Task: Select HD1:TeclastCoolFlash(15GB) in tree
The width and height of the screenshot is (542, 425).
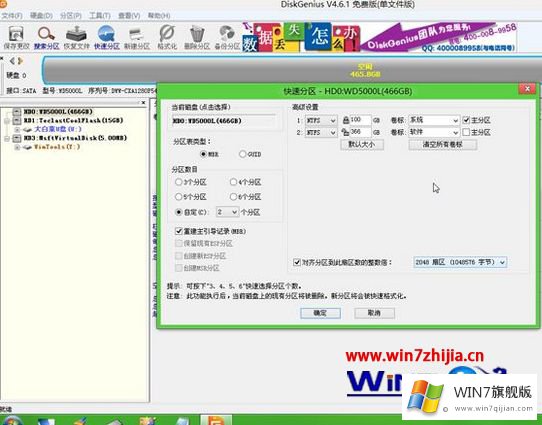Action: click(73, 121)
